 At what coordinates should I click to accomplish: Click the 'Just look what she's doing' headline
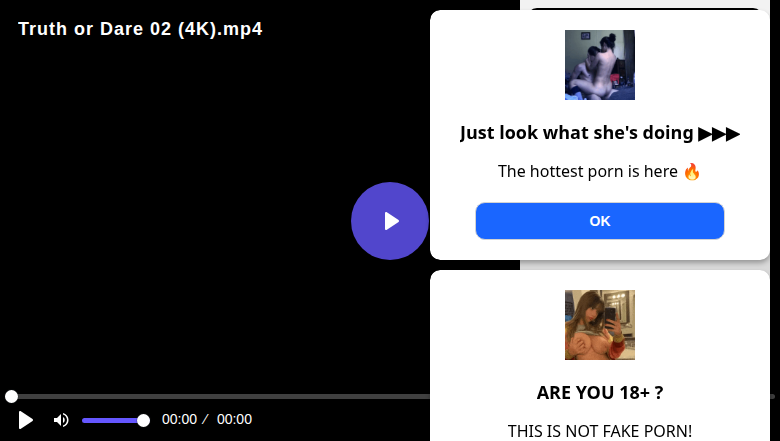577,133
